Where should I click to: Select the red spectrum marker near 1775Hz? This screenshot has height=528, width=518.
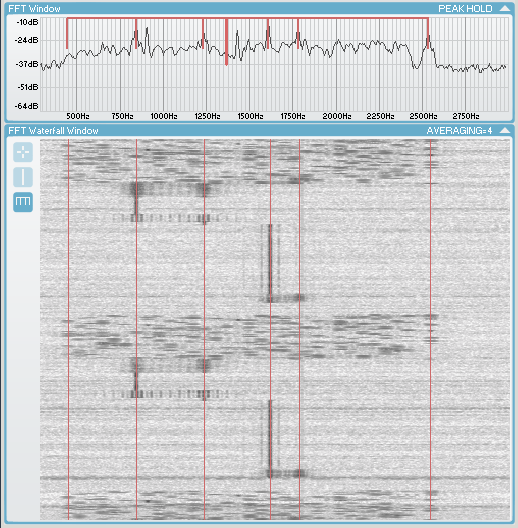pos(298,34)
